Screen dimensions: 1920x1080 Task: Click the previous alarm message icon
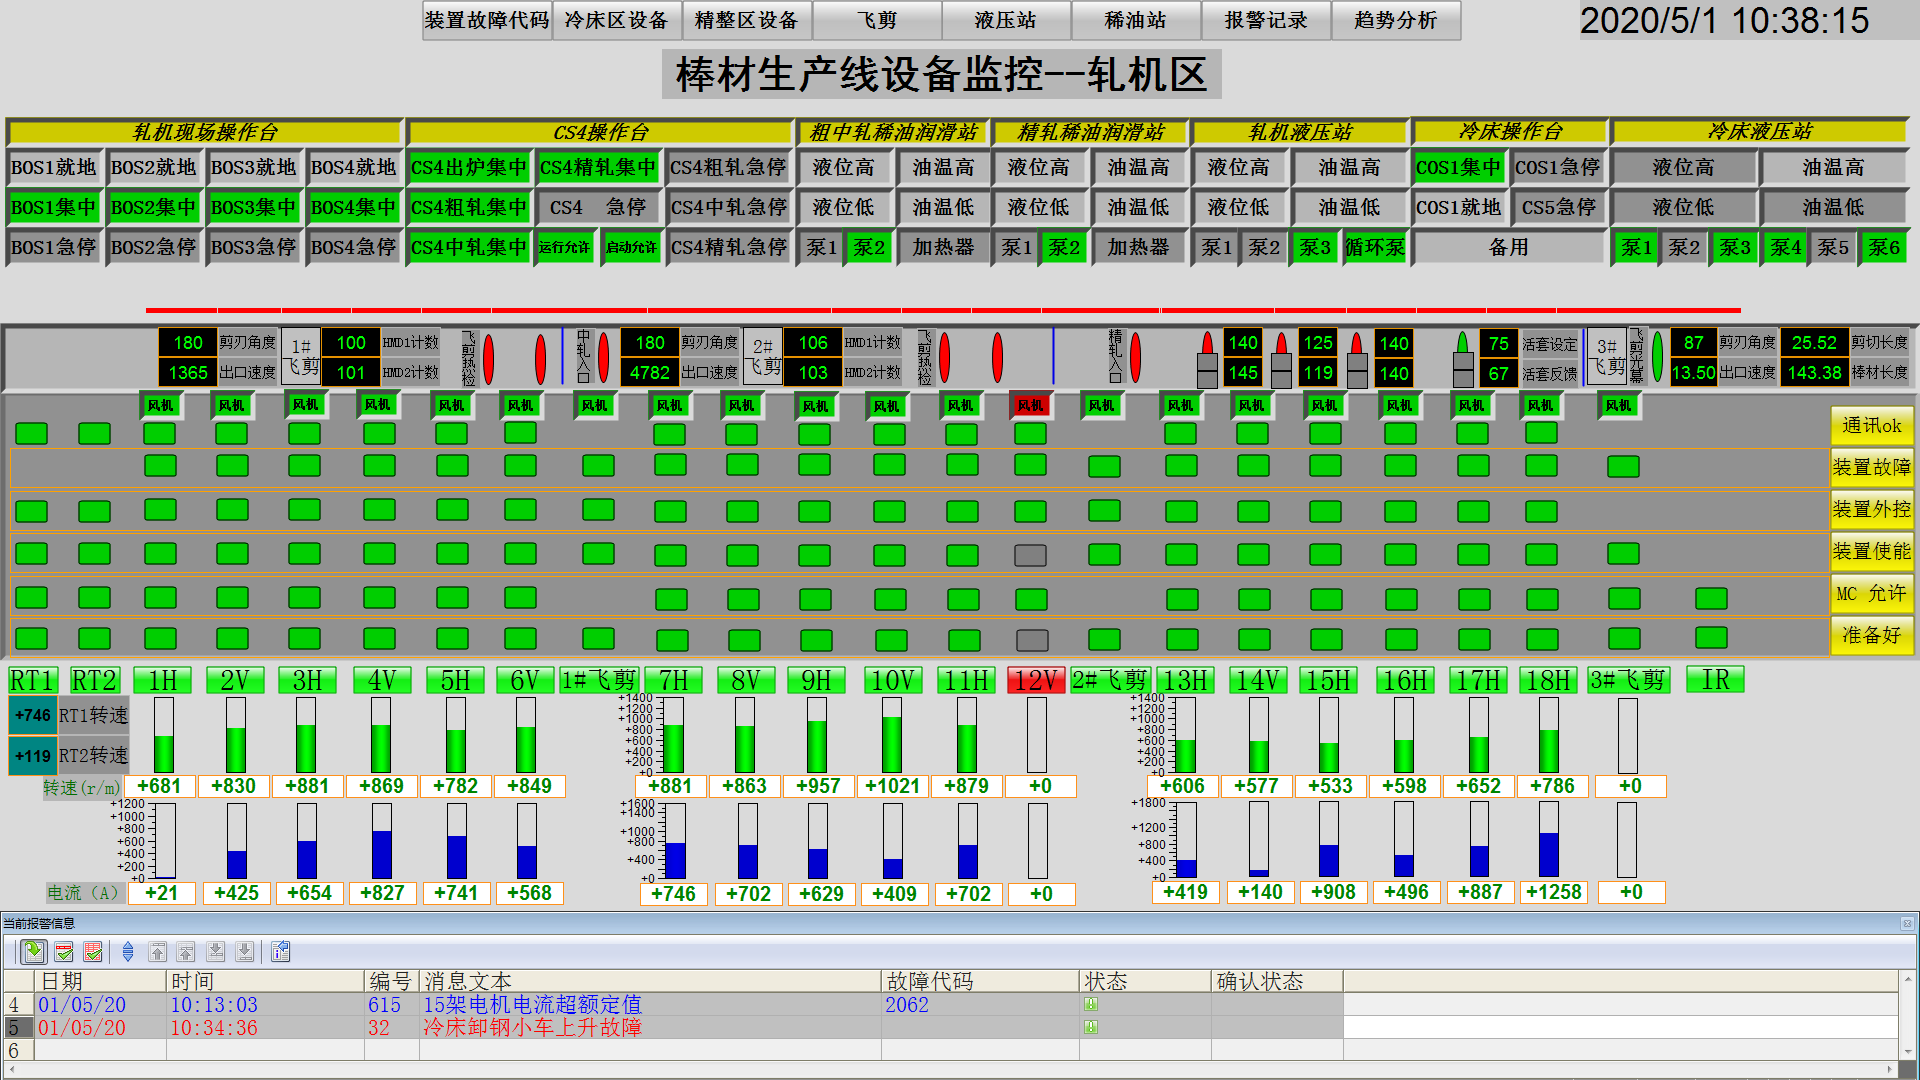[x=187, y=951]
